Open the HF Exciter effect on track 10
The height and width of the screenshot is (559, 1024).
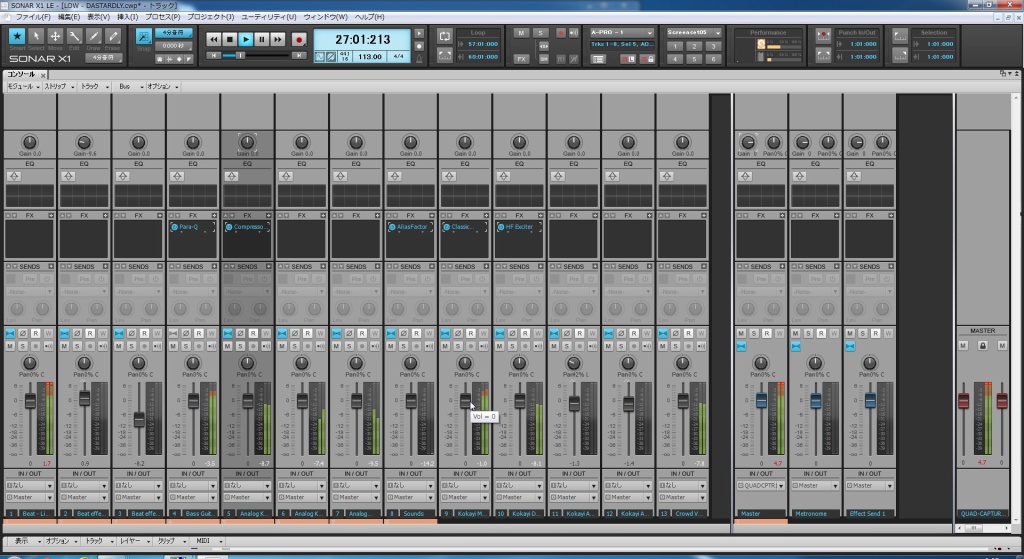[x=519, y=227]
